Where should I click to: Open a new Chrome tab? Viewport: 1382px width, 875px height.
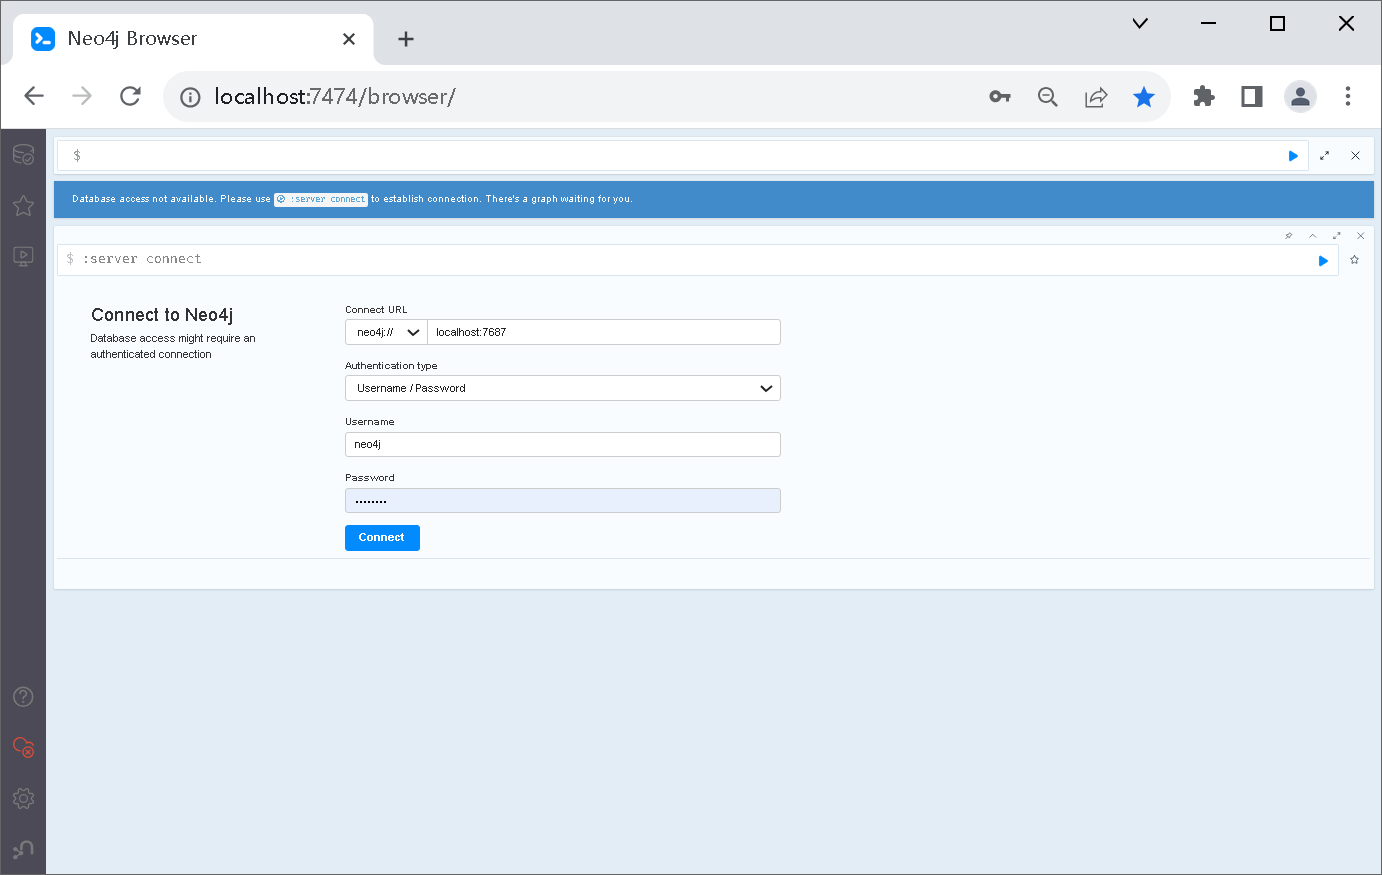[x=405, y=39]
